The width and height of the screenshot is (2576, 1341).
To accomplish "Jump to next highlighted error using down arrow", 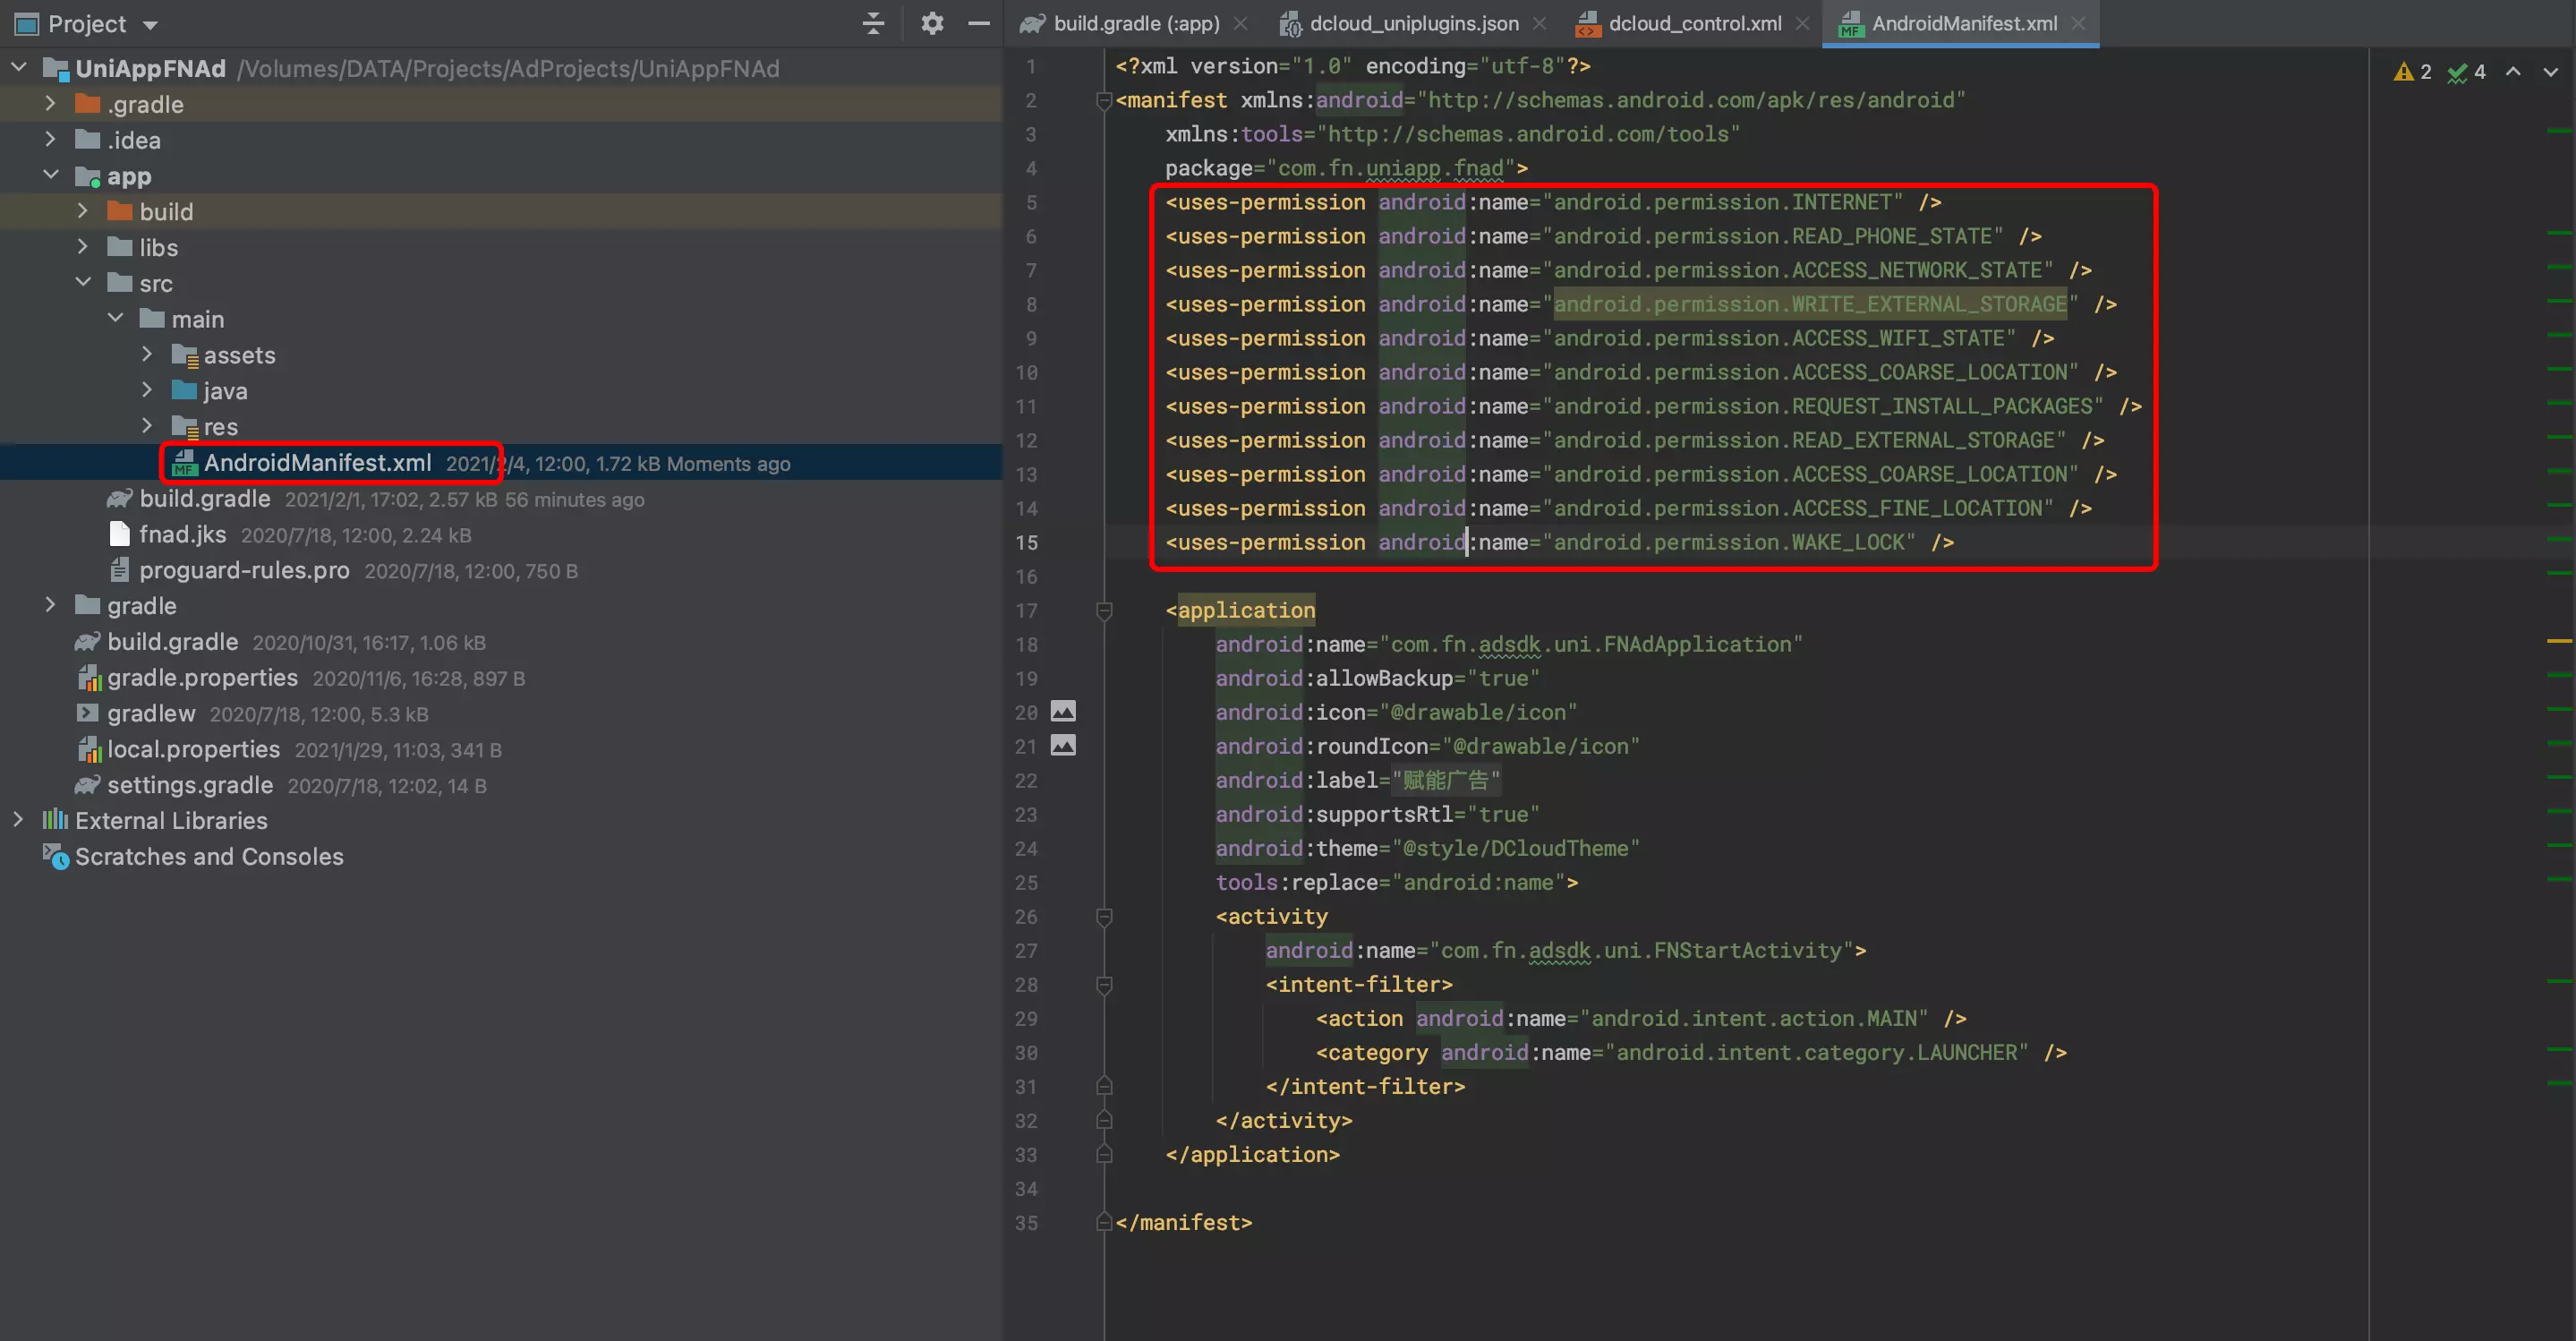I will 2551,72.
